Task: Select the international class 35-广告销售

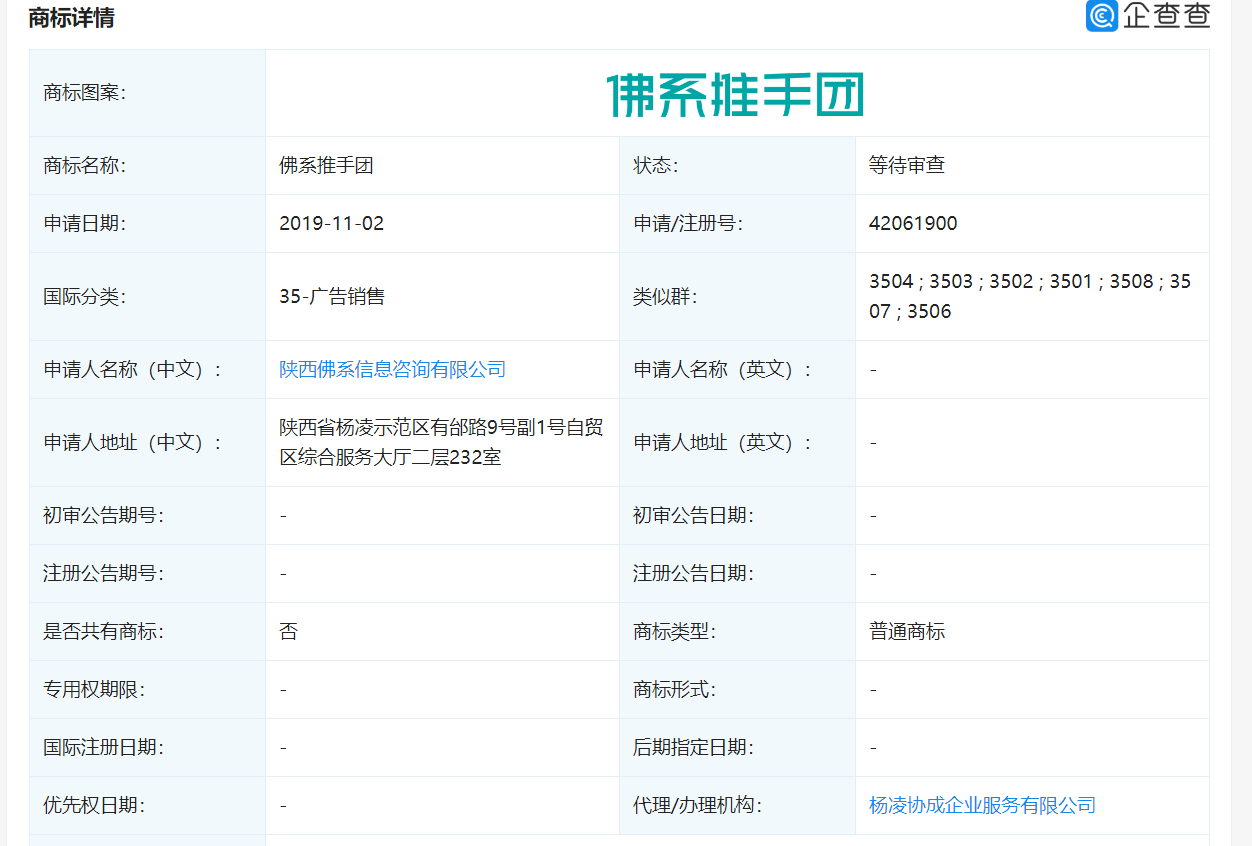Action: [332, 296]
